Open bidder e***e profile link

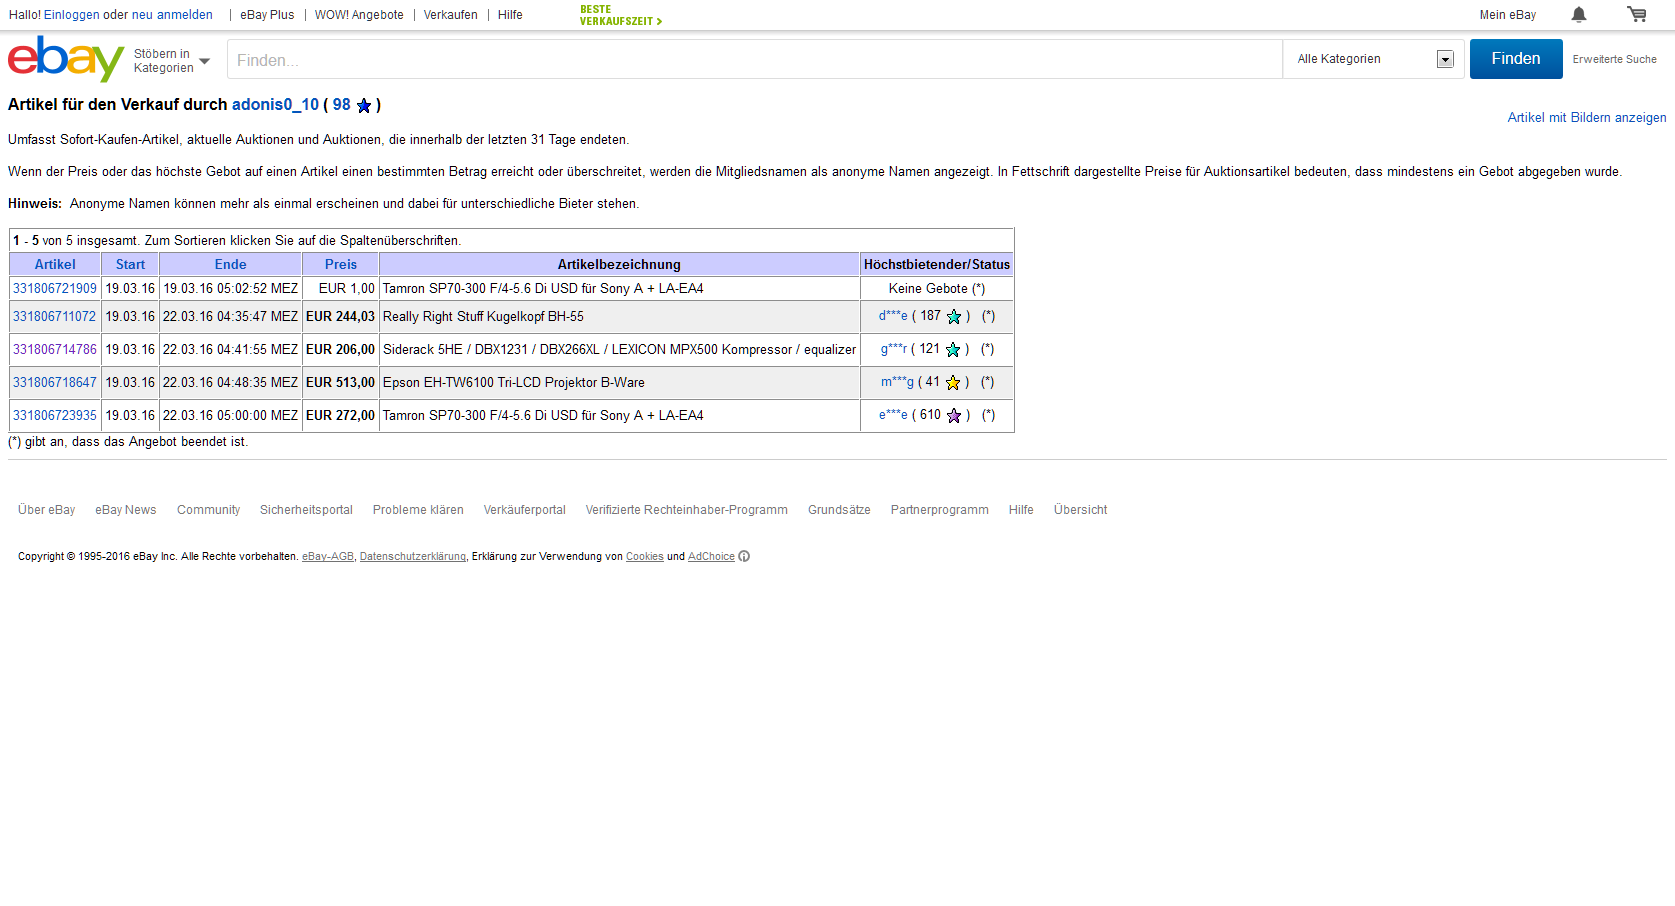pyautogui.click(x=893, y=415)
